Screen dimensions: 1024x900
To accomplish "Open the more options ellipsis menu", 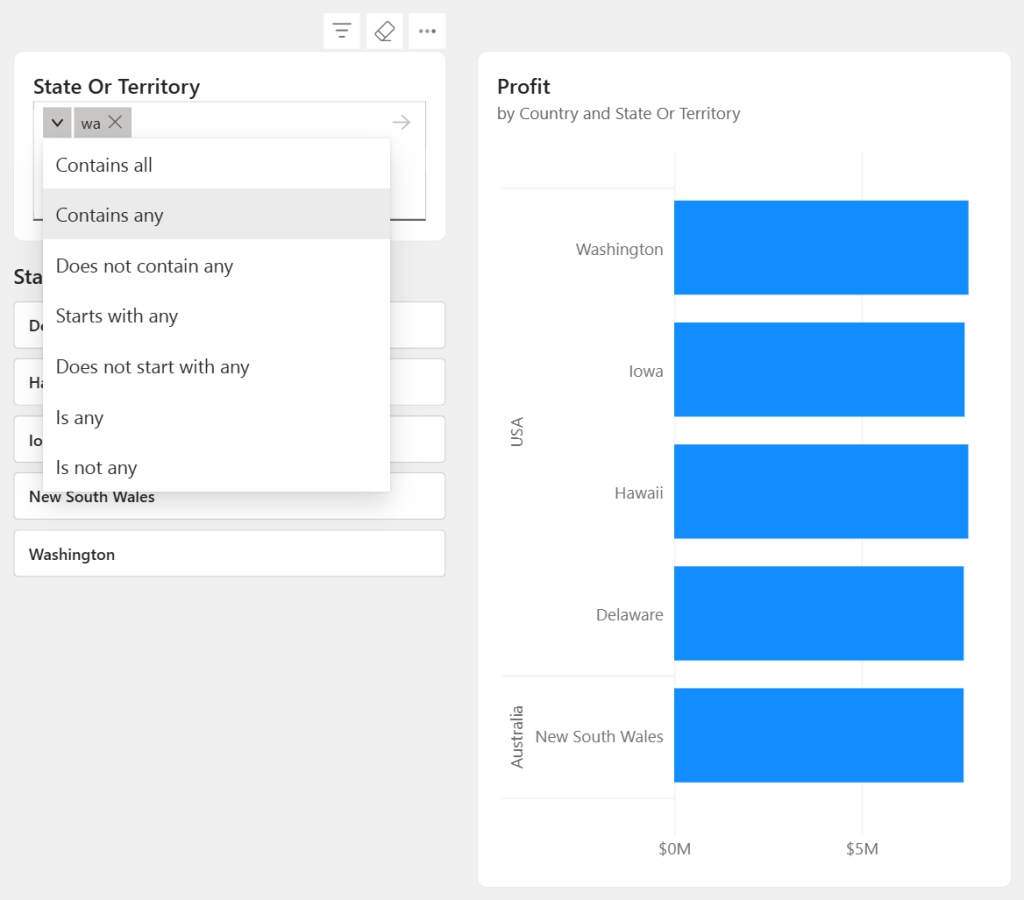I will point(427,32).
